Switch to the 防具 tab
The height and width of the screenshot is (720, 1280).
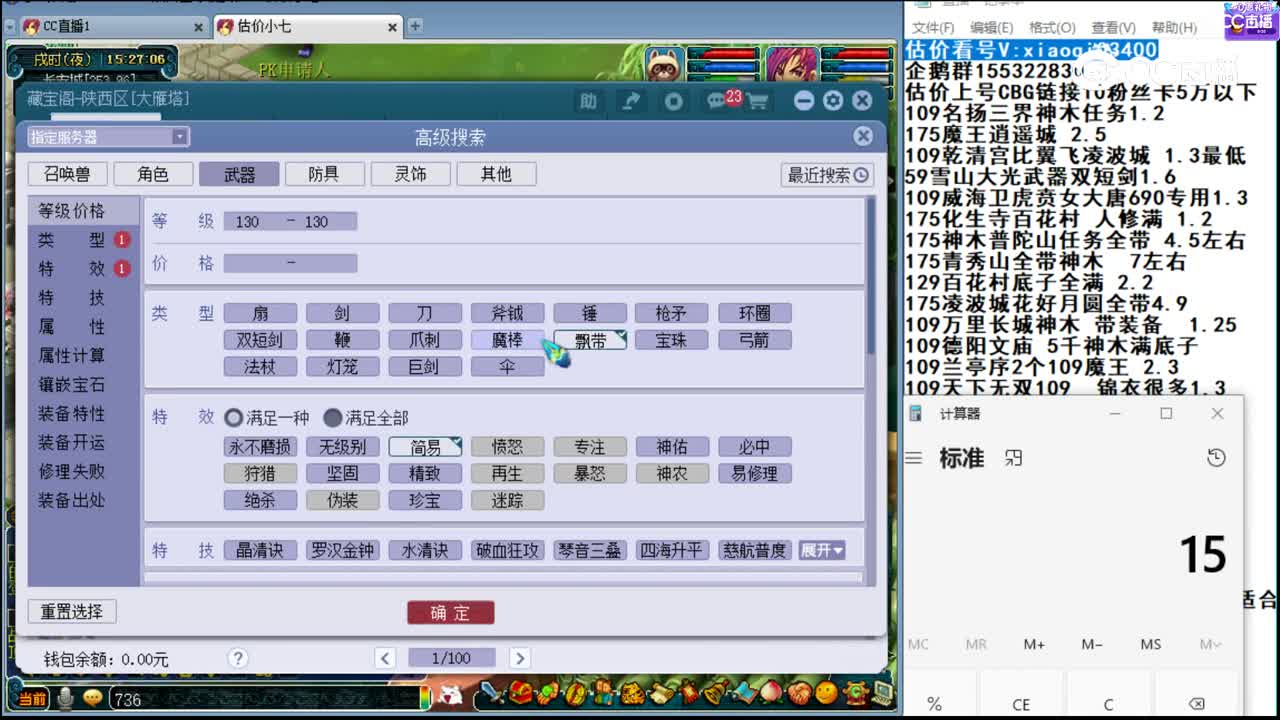point(324,174)
